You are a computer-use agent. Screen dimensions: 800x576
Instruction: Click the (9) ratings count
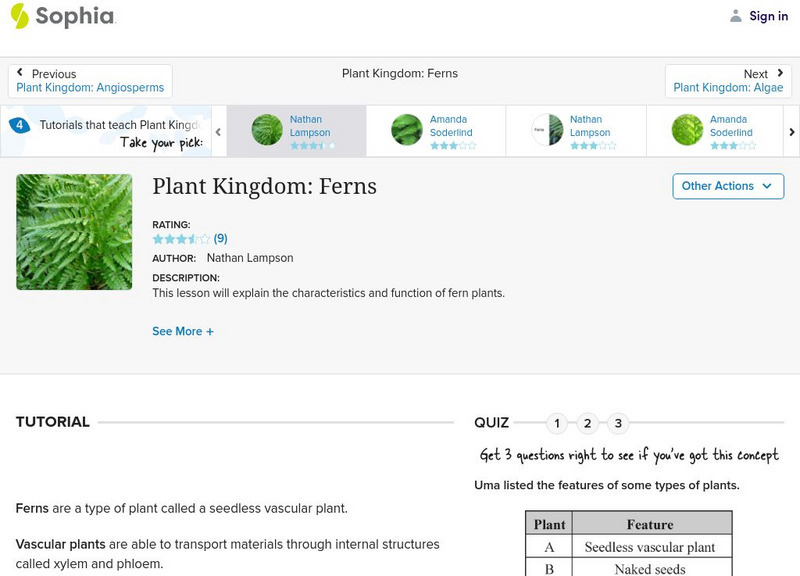pyautogui.click(x=221, y=239)
